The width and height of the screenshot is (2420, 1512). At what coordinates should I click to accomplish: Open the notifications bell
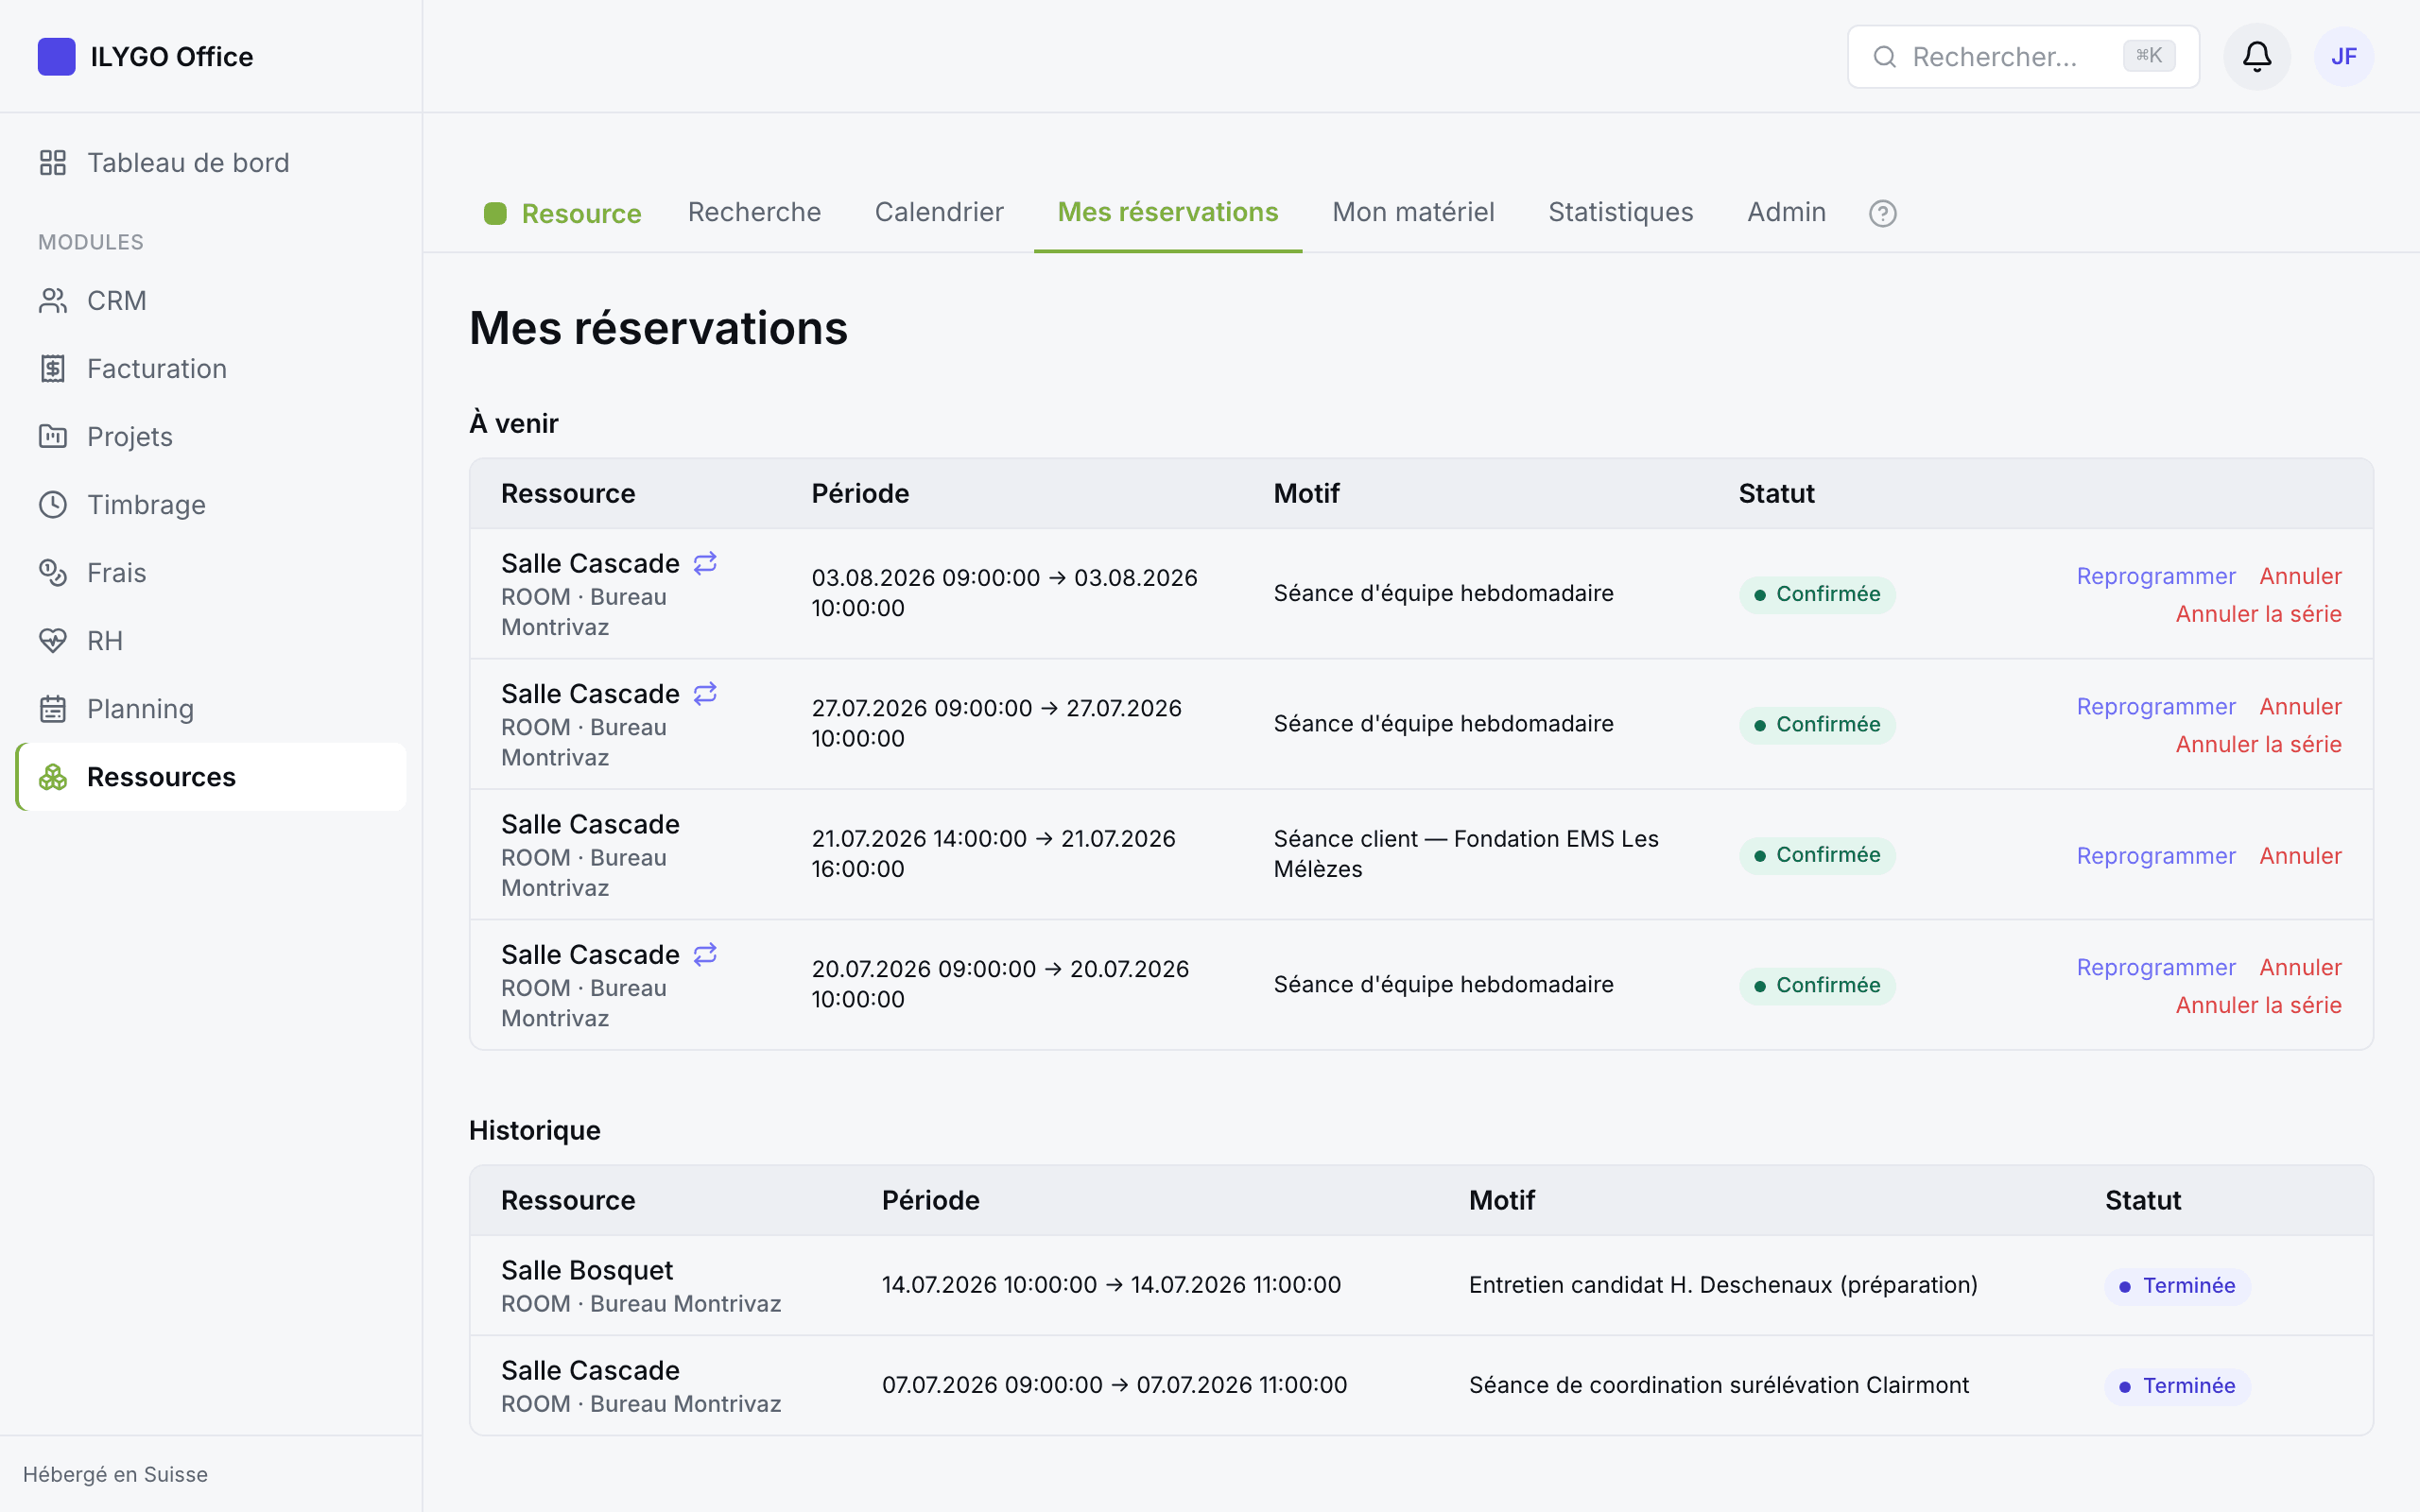(2256, 57)
